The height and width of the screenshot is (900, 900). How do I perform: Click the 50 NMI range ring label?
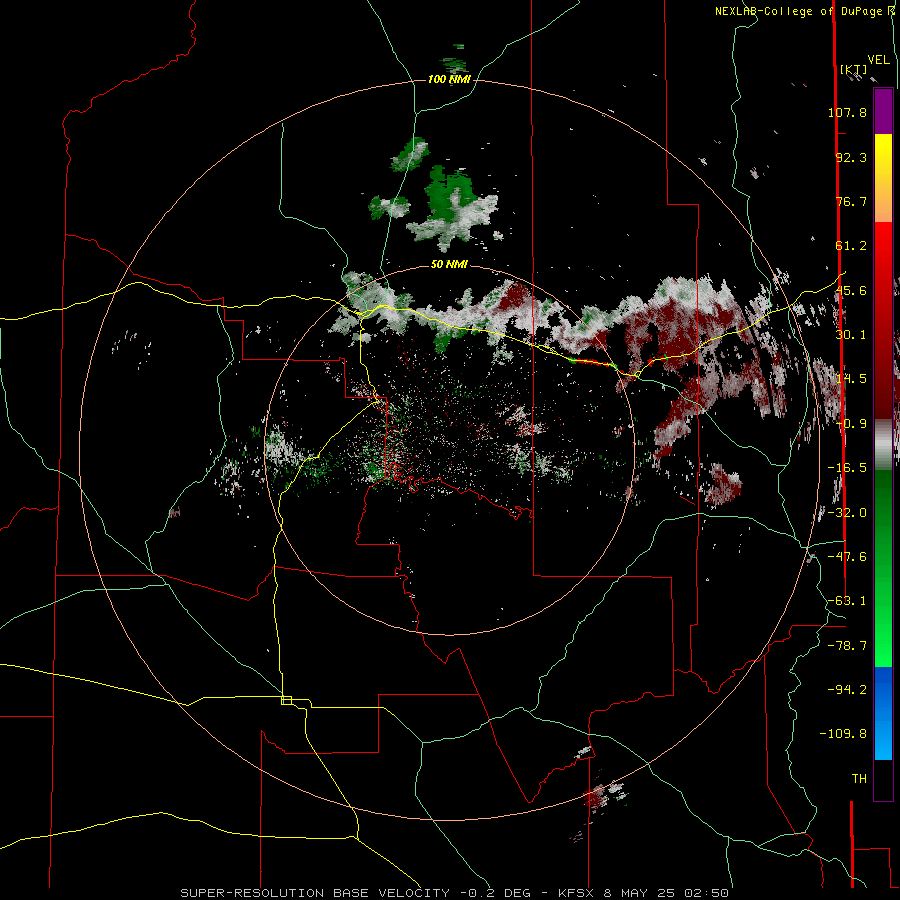[449, 264]
